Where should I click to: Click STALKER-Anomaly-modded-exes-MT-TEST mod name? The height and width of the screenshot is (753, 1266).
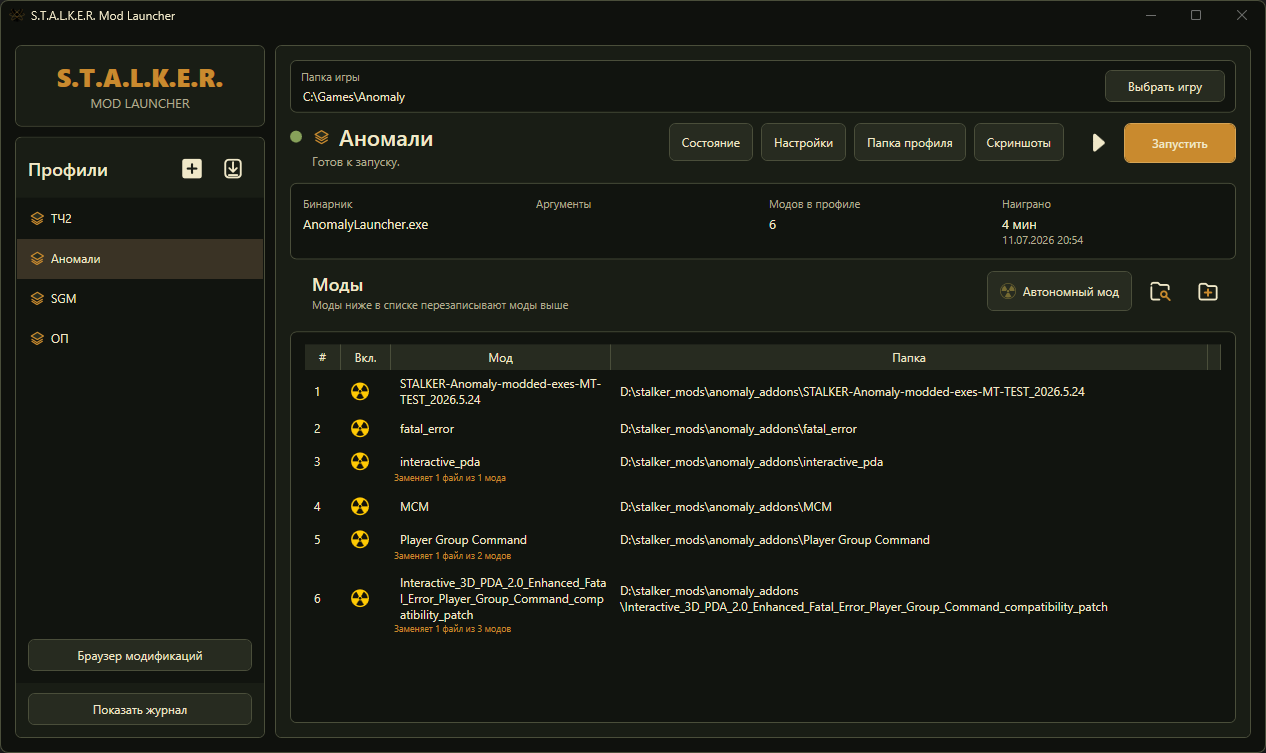[500, 392]
